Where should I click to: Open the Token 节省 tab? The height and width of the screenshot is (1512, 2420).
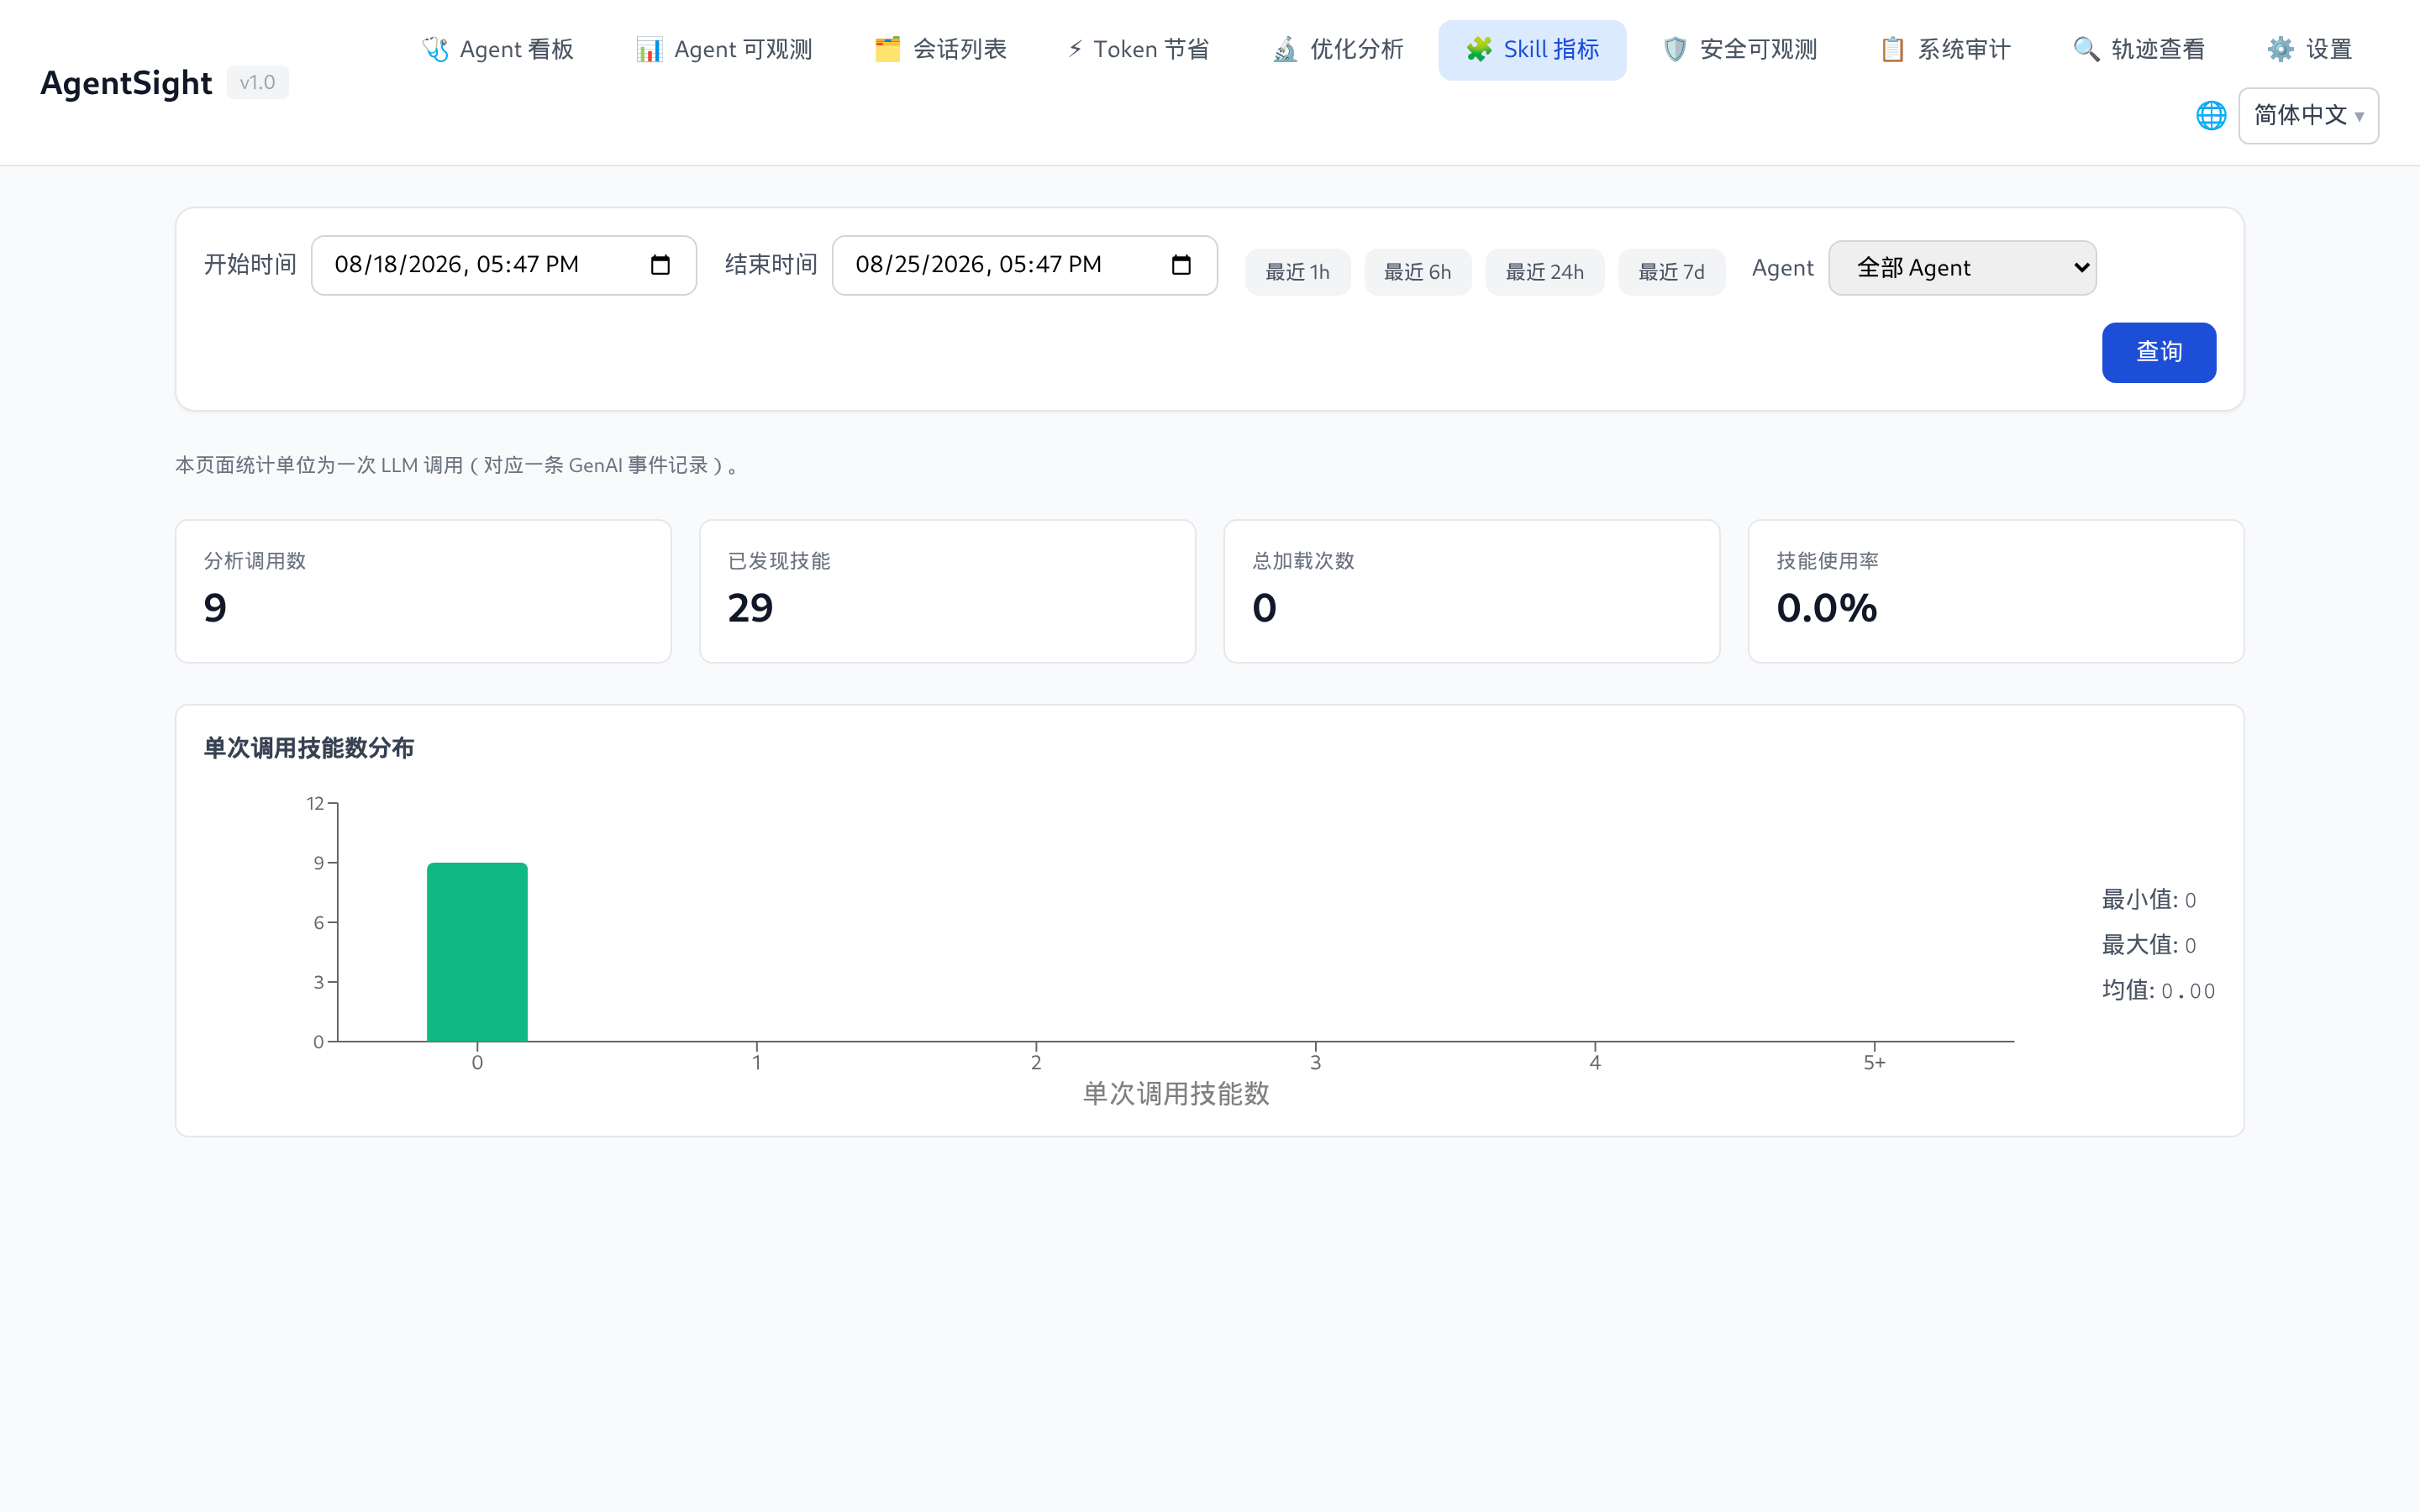[x=1138, y=50]
